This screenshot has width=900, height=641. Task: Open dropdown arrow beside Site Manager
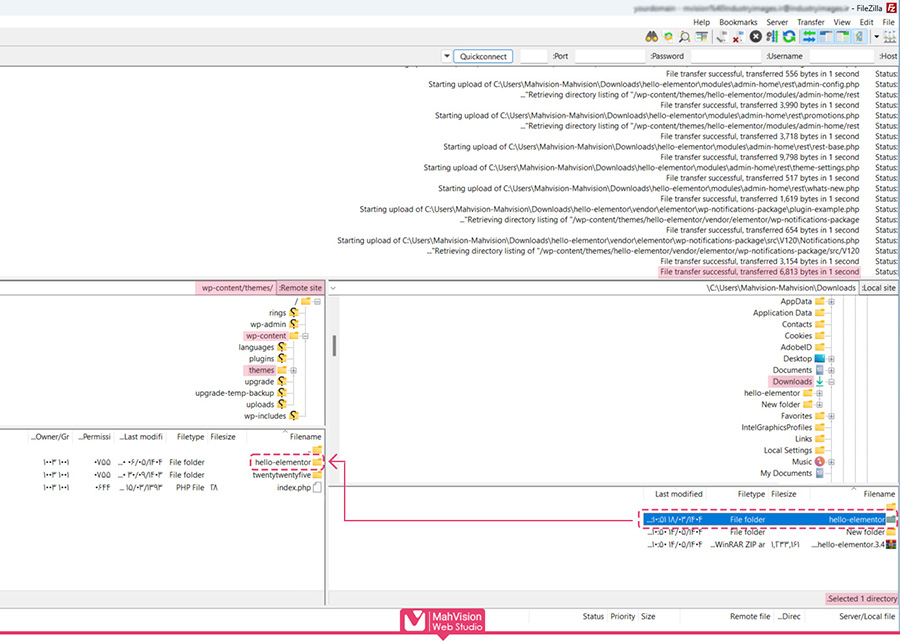(x=877, y=36)
